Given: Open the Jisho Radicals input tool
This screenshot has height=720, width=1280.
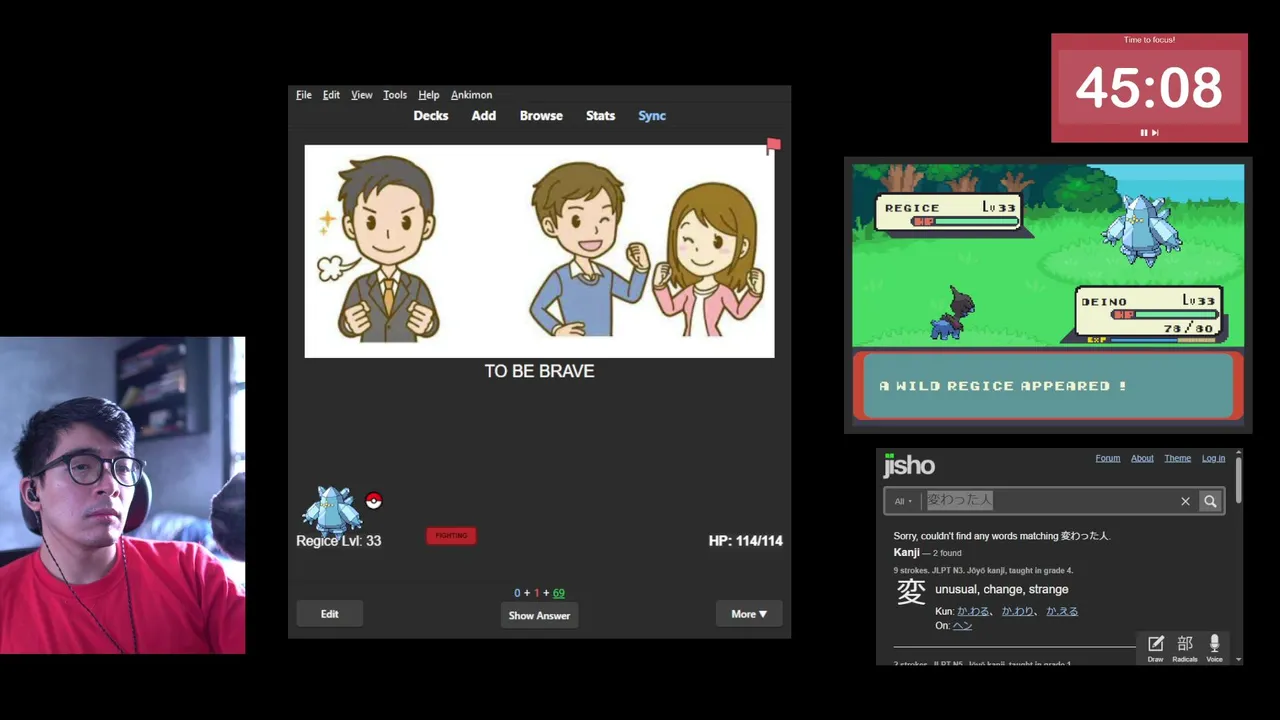Looking at the screenshot, I should click(1185, 648).
